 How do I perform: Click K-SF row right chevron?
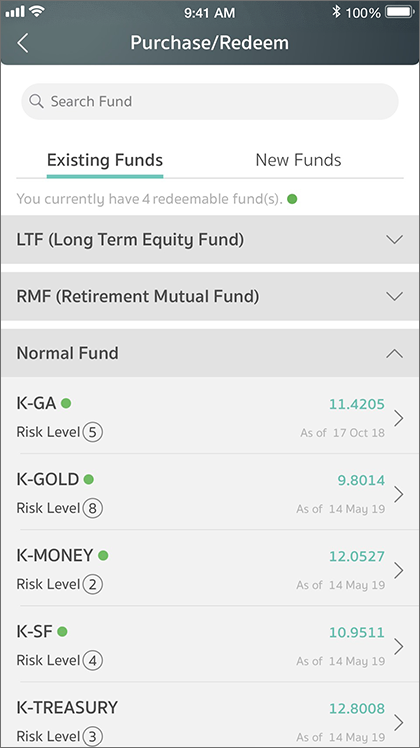click(x=399, y=646)
